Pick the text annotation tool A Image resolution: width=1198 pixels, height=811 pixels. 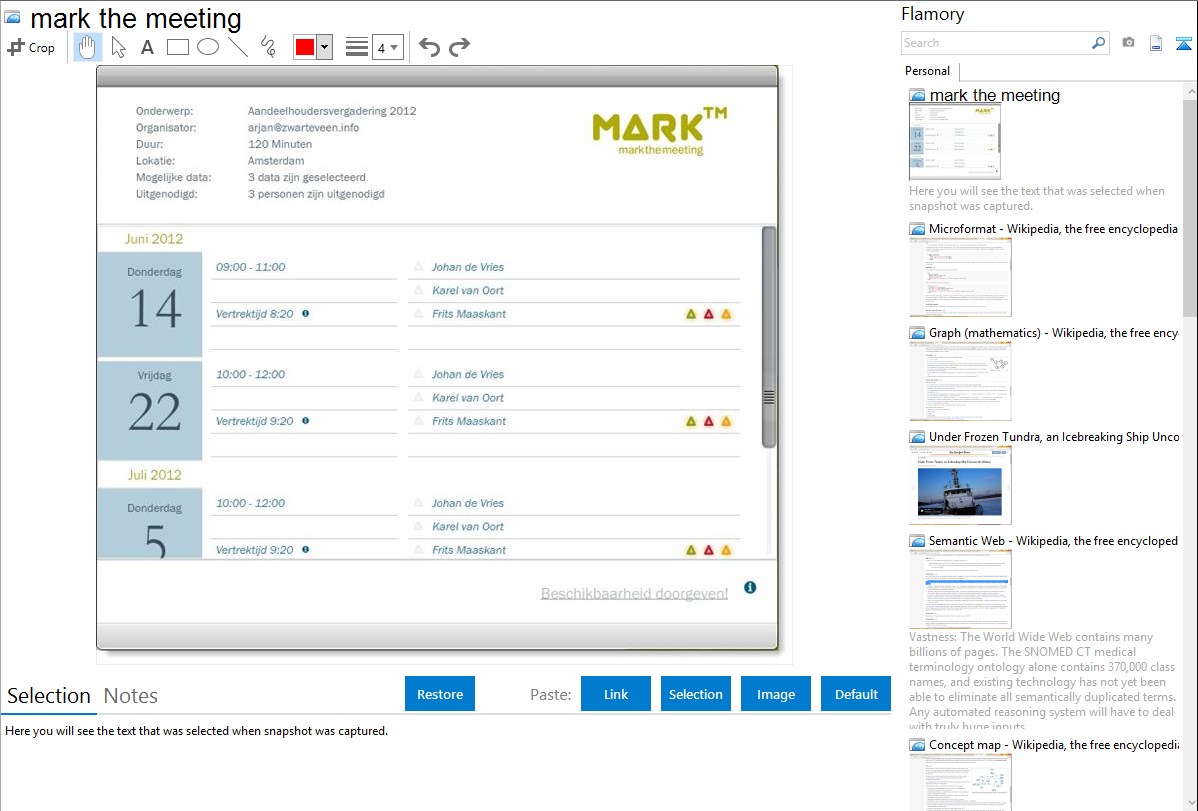147,47
